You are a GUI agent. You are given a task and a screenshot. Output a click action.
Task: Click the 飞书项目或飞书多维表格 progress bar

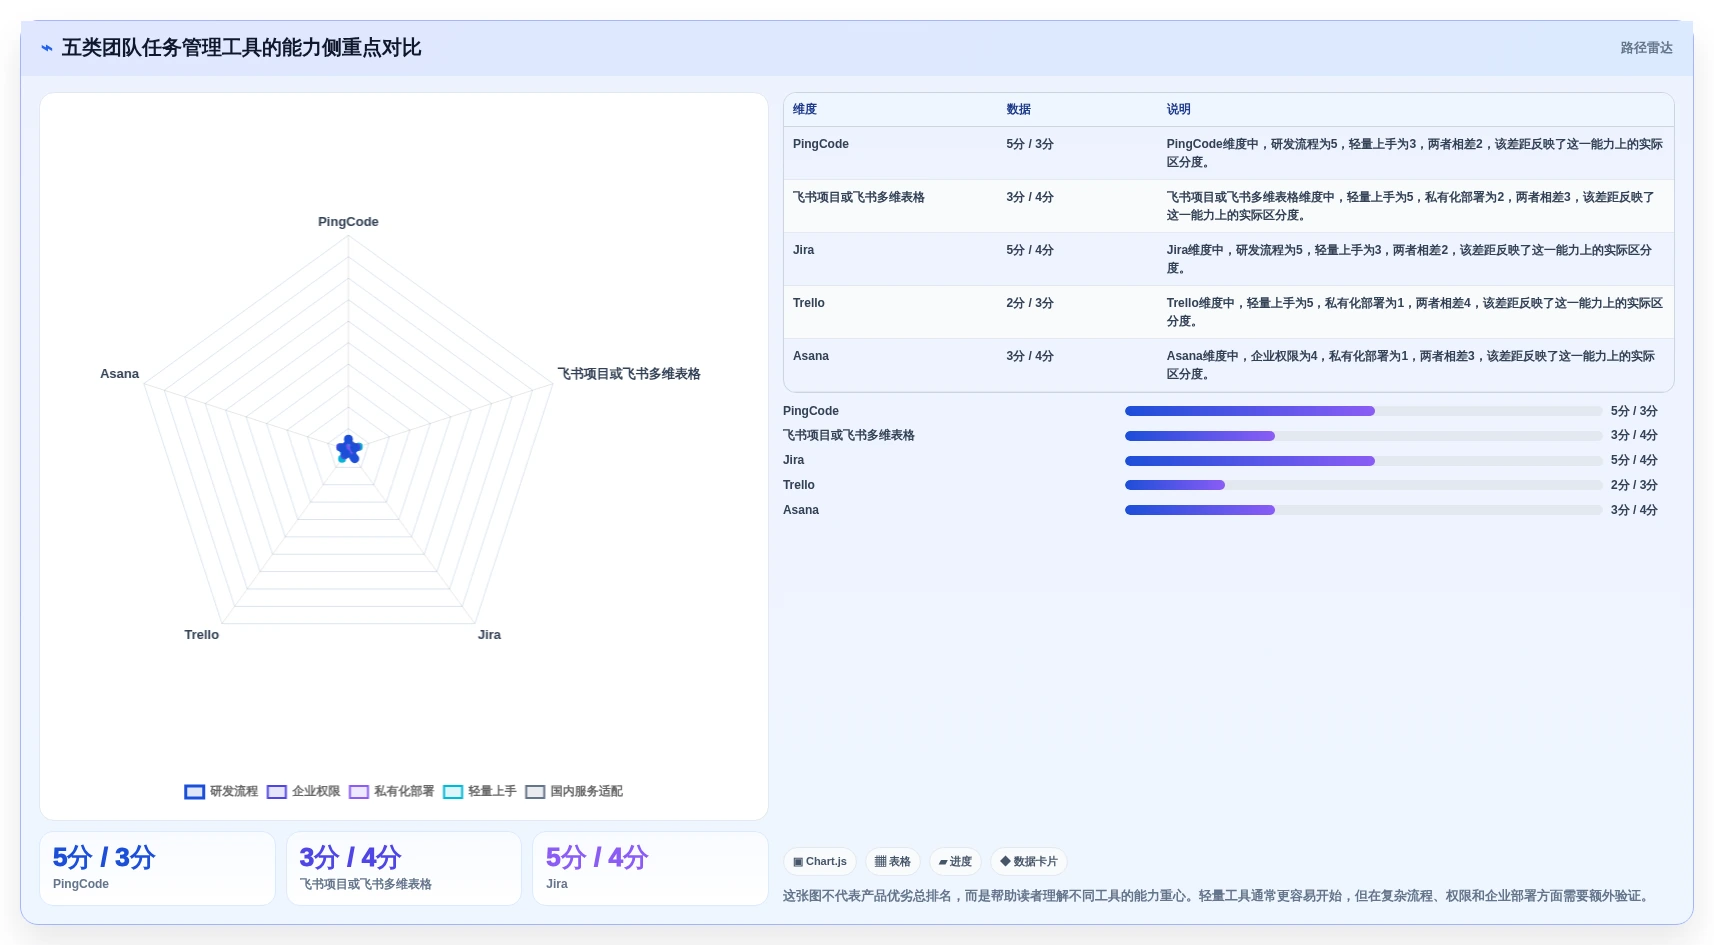click(x=1363, y=436)
